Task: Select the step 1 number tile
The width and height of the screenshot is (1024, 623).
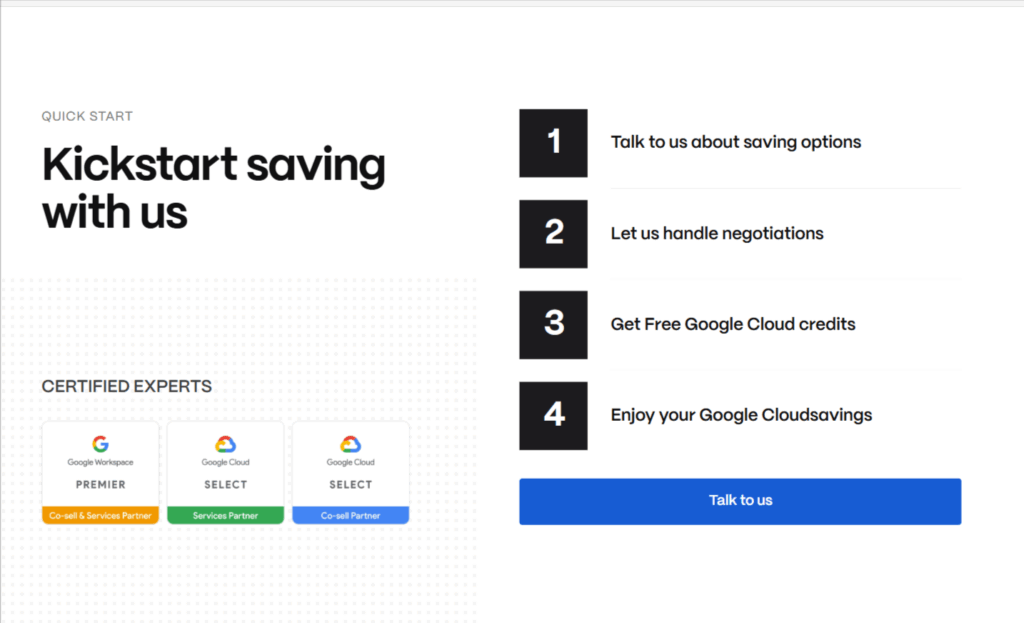Action: coord(553,143)
